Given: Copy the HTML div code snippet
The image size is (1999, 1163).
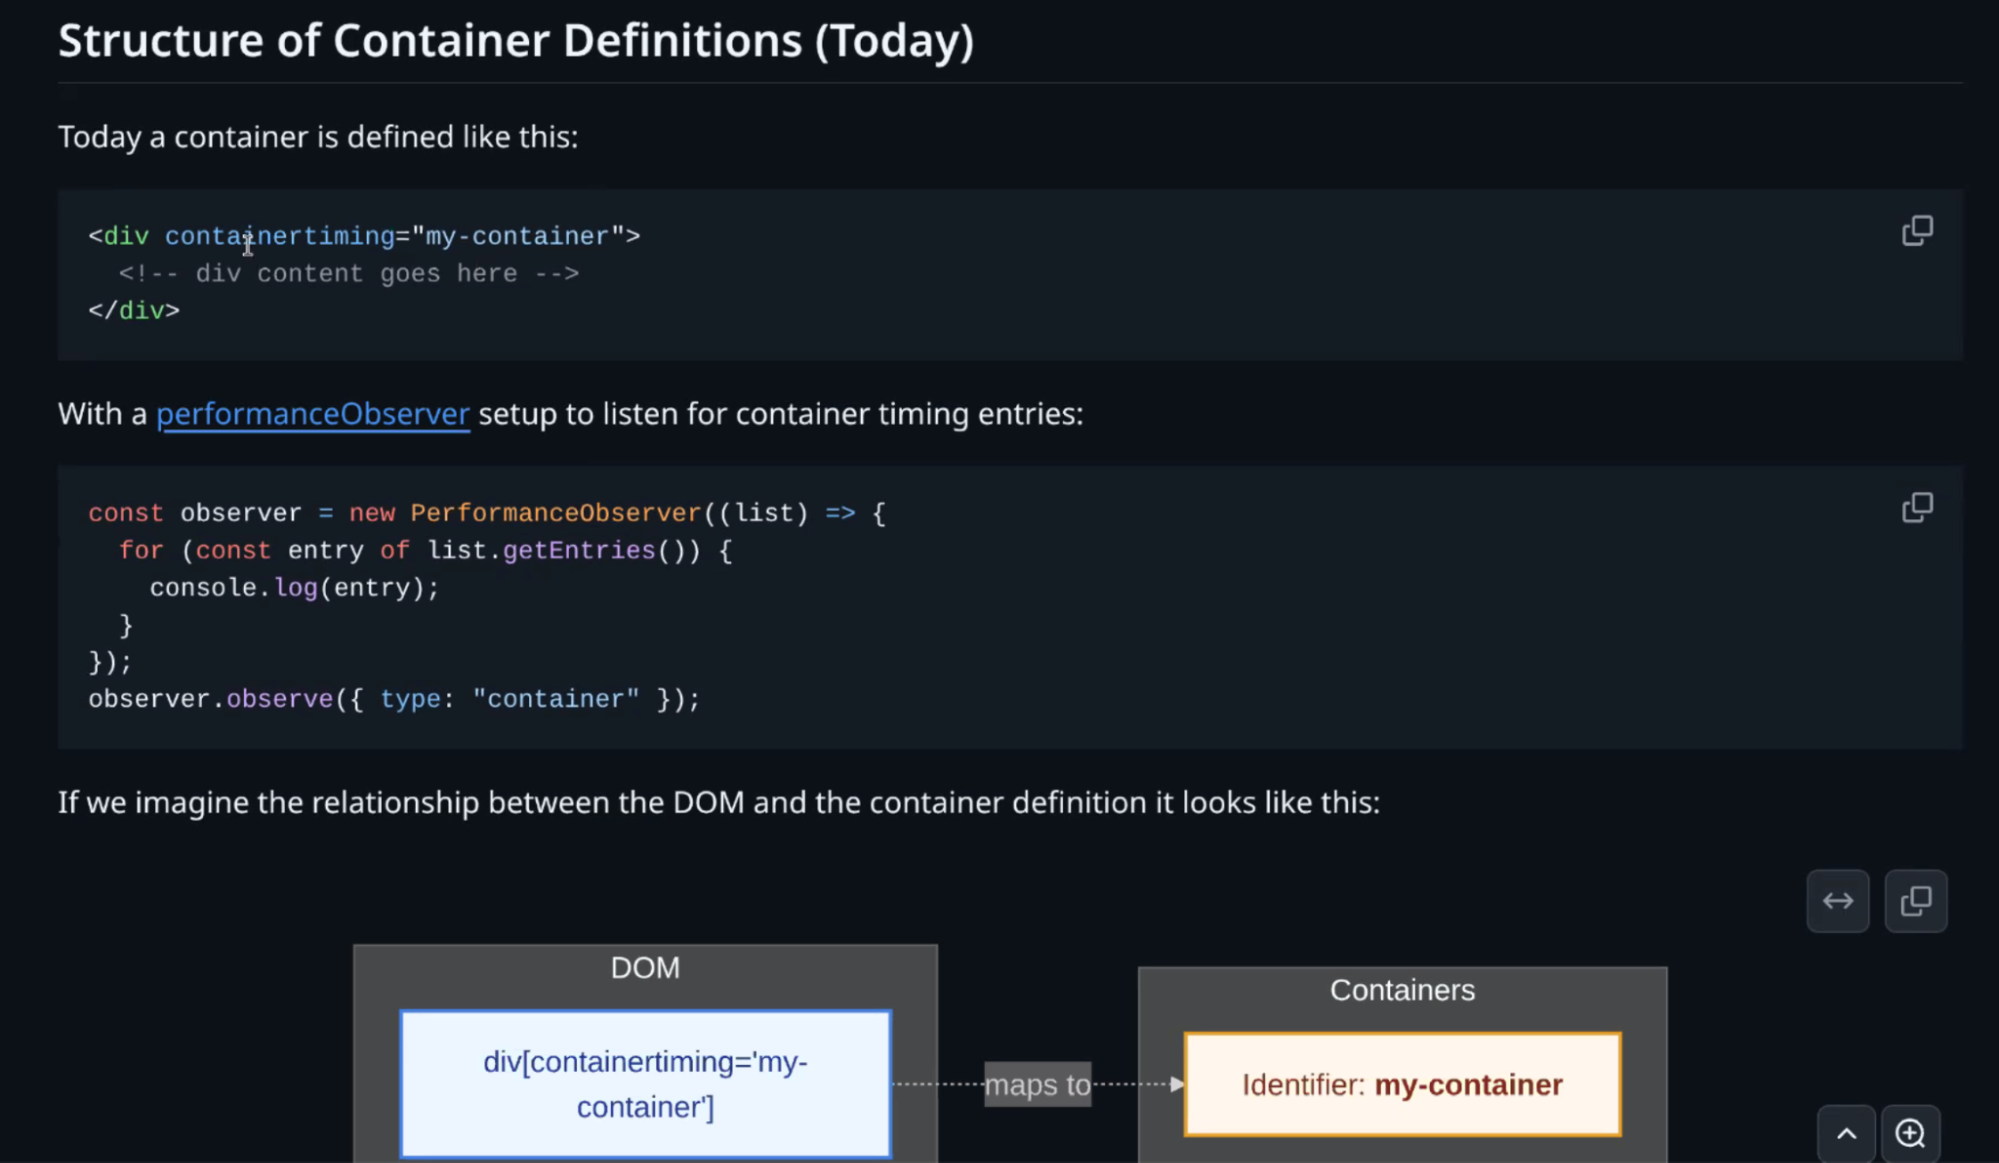Looking at the screenshot, I should [x=1916, y=231].
